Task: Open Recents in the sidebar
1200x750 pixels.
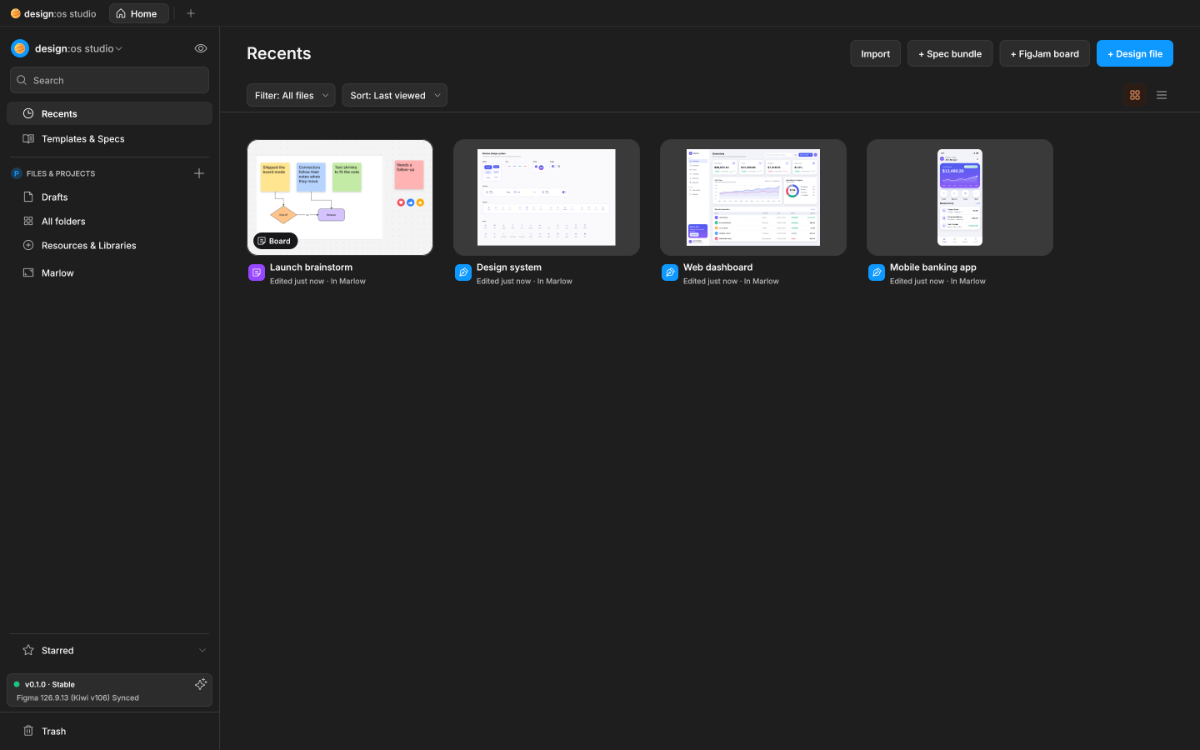Action: point(109,114)
